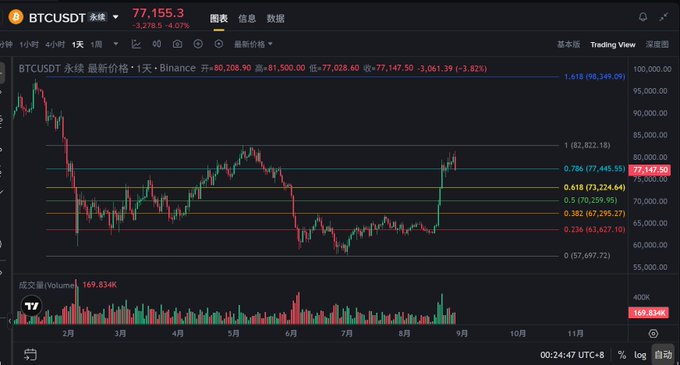Click the plus circle toolbar icon
This screenshot has width=680, height=365.
click(198, 44)
